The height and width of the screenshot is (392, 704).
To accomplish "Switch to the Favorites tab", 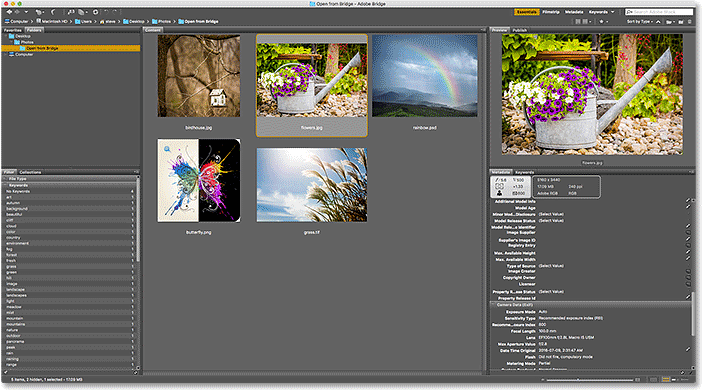I will pyautogui.click(x=13, y=30).
